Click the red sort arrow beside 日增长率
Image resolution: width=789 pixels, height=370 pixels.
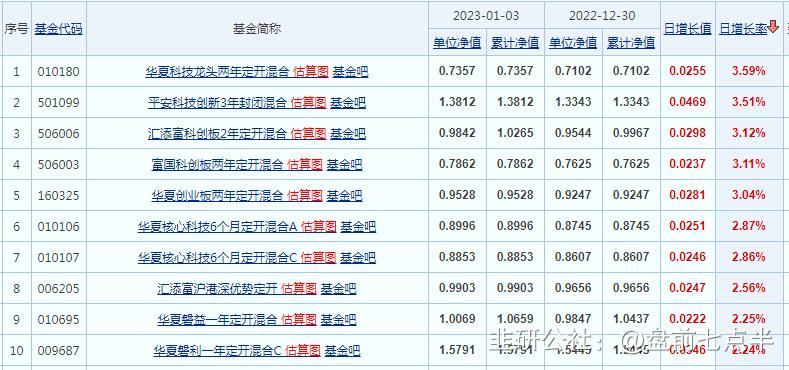pyautogui.click(x=773, y=28)
